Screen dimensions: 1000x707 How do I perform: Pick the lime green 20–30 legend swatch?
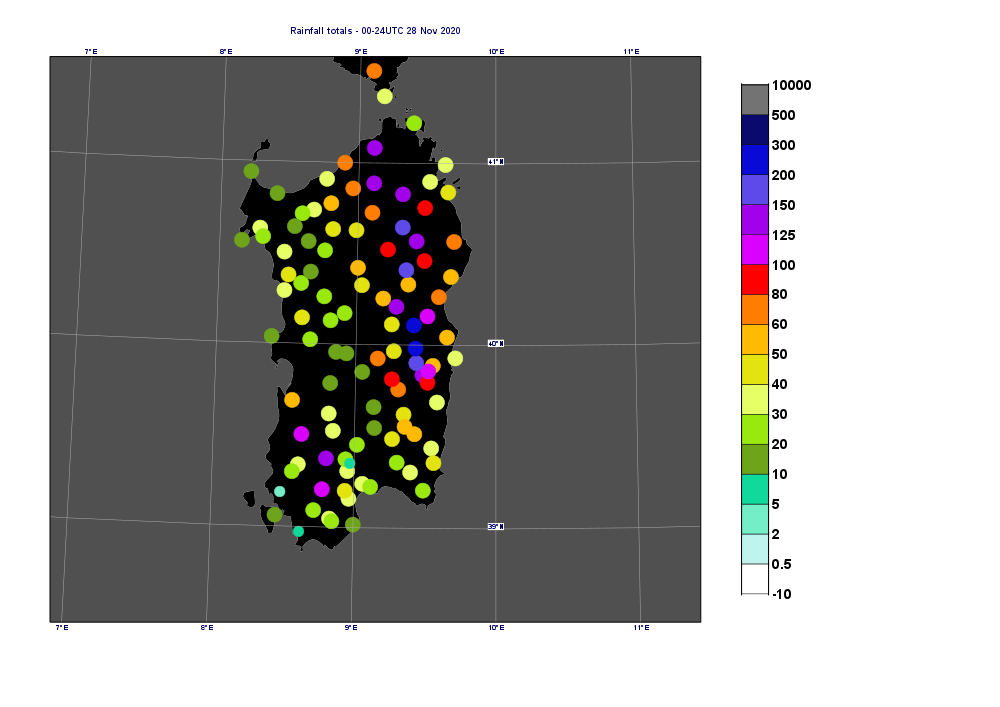point(754,429)
